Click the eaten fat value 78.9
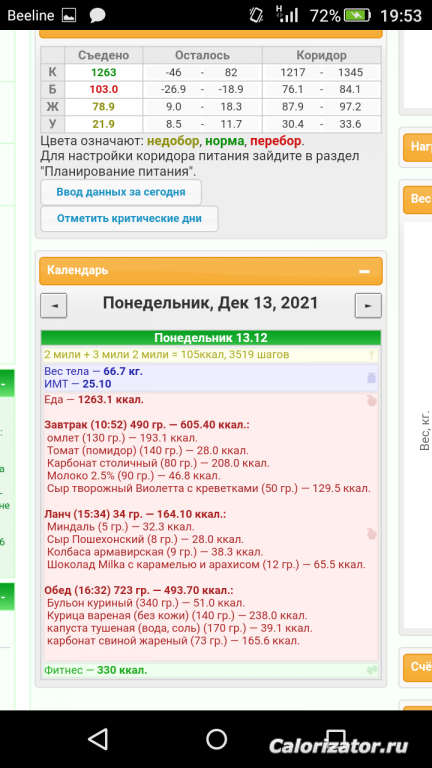This screenshot has height=768, width=432. [103, 107]
